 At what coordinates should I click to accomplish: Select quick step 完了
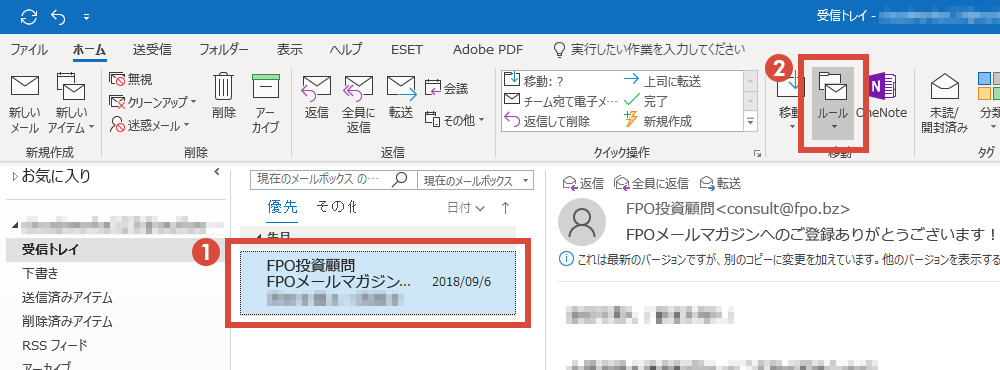645,101
